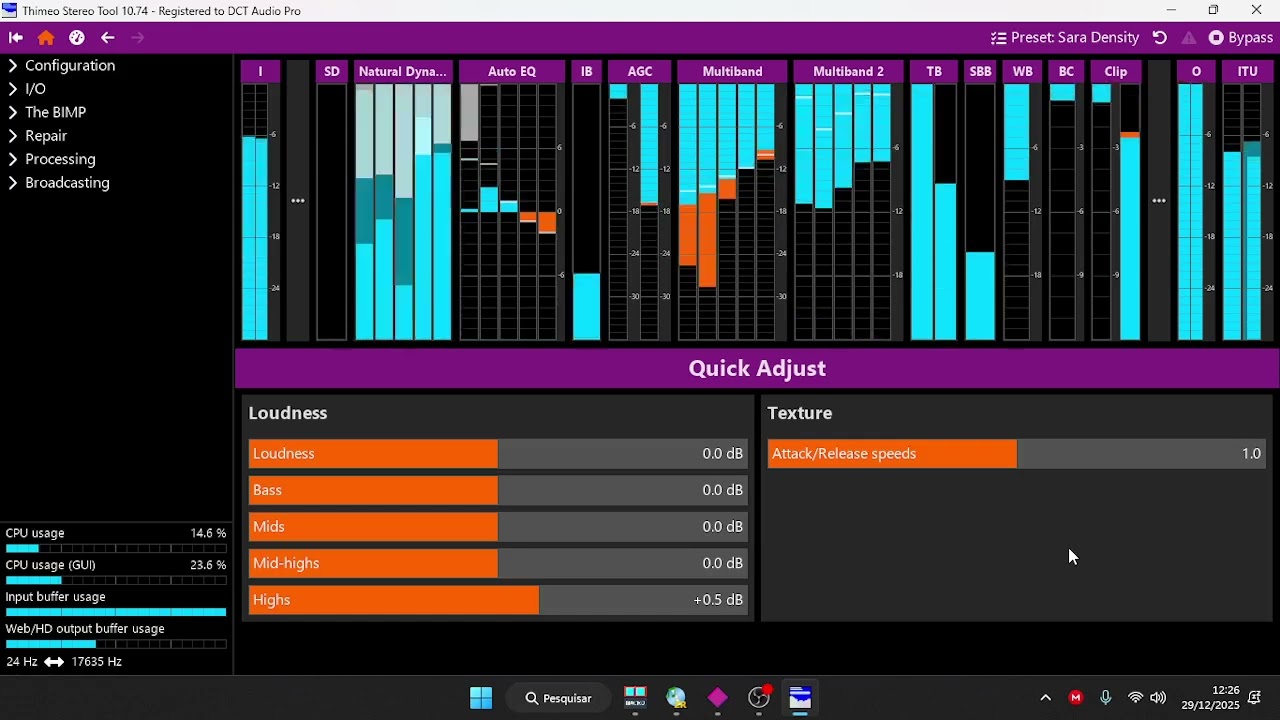This screenshot has height=720, width=1280.
Task: Click the Pesquisar taskbar search box
Action: (x=559, y=698)
